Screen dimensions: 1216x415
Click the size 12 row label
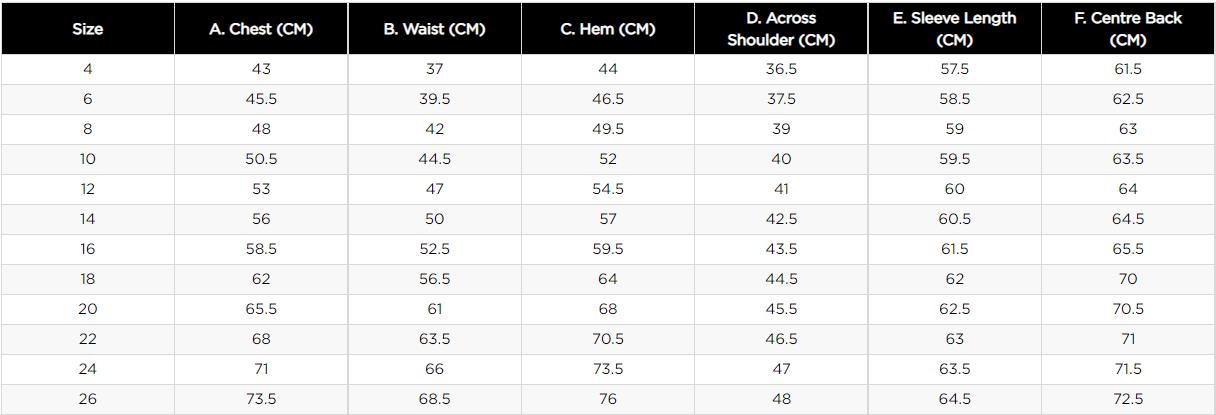tap(87, 189)
